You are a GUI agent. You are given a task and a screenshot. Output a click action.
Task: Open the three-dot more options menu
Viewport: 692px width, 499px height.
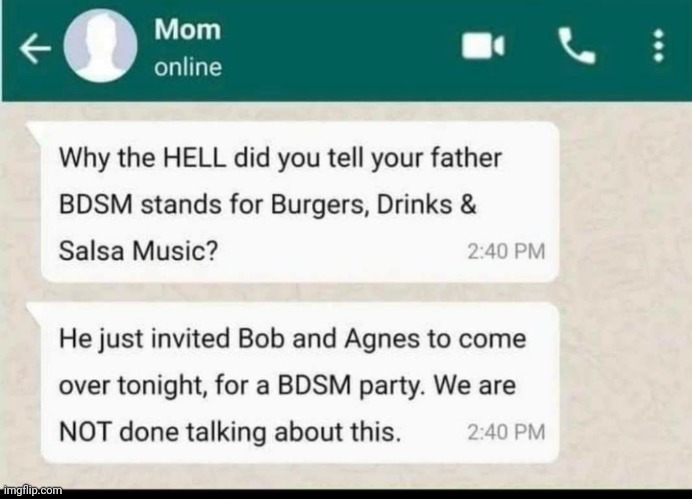tap(658, 46)
